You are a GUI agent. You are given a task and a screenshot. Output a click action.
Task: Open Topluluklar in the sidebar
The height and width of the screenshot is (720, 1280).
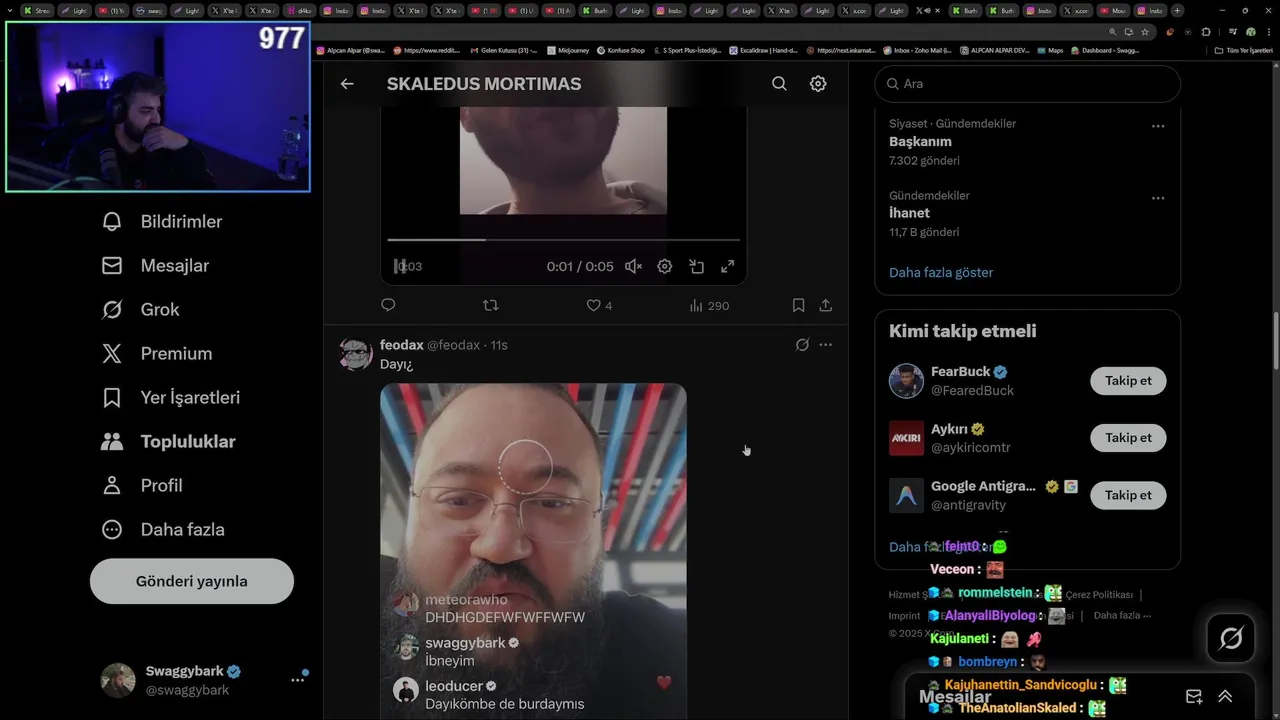point(169,441)
